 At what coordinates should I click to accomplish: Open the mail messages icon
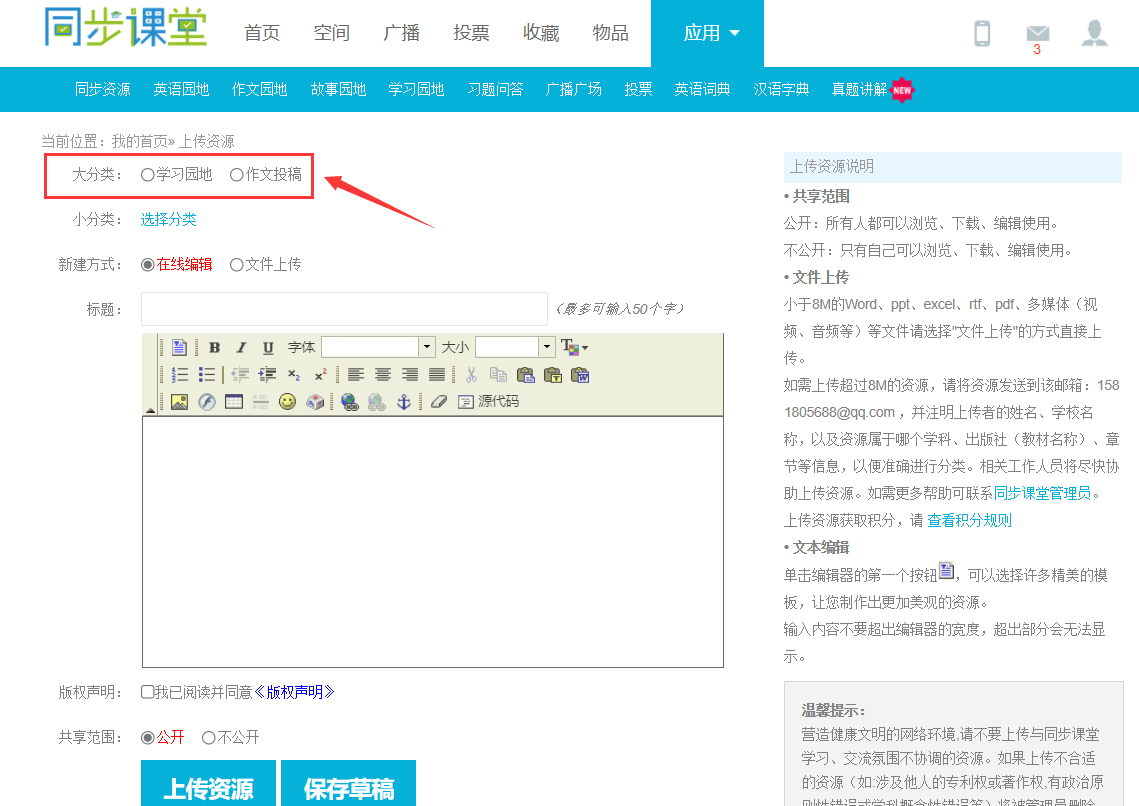(x=1037, y=33)
